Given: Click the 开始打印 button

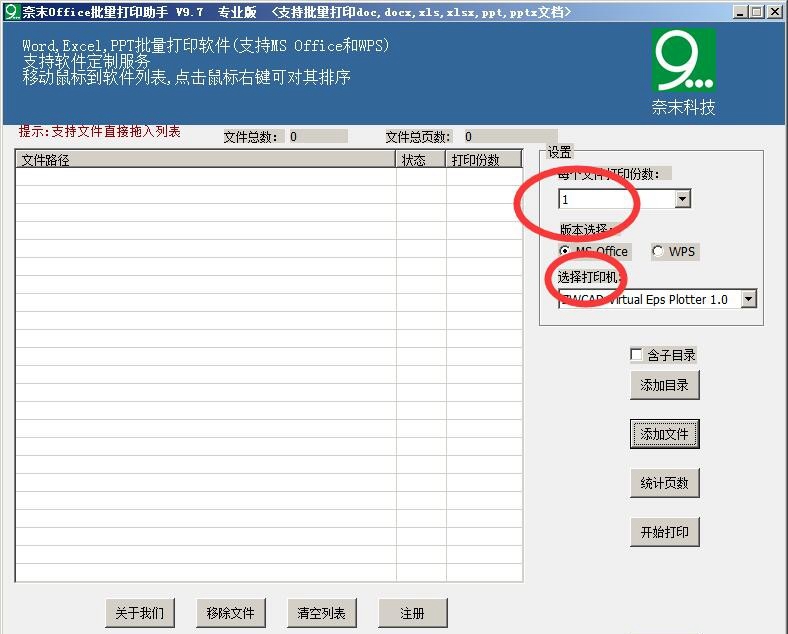Looking at the screenshot, I should (664, 532).
